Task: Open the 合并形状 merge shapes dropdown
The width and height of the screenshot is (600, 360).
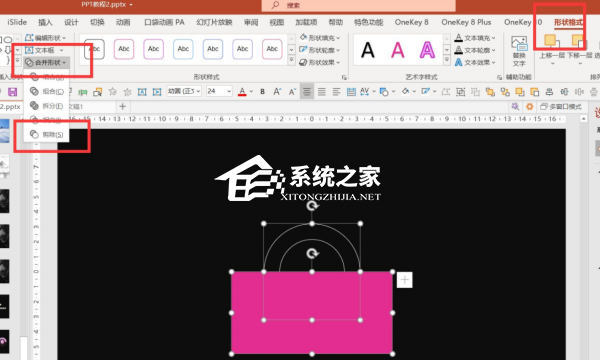Action: pyautogui.click(x=46, y=62)
